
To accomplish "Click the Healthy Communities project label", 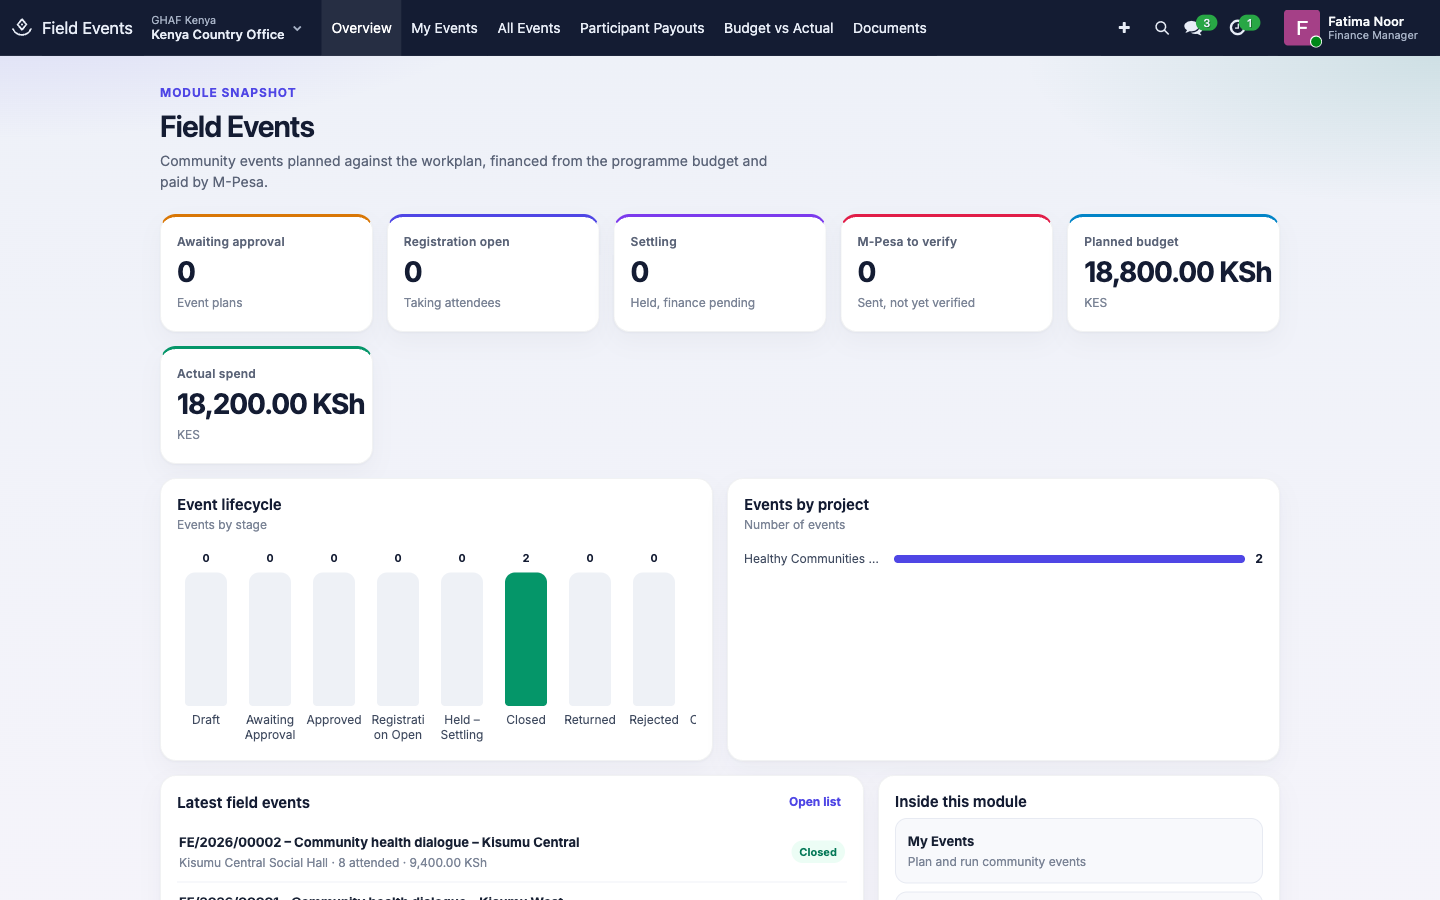I will tap(811, 559).
